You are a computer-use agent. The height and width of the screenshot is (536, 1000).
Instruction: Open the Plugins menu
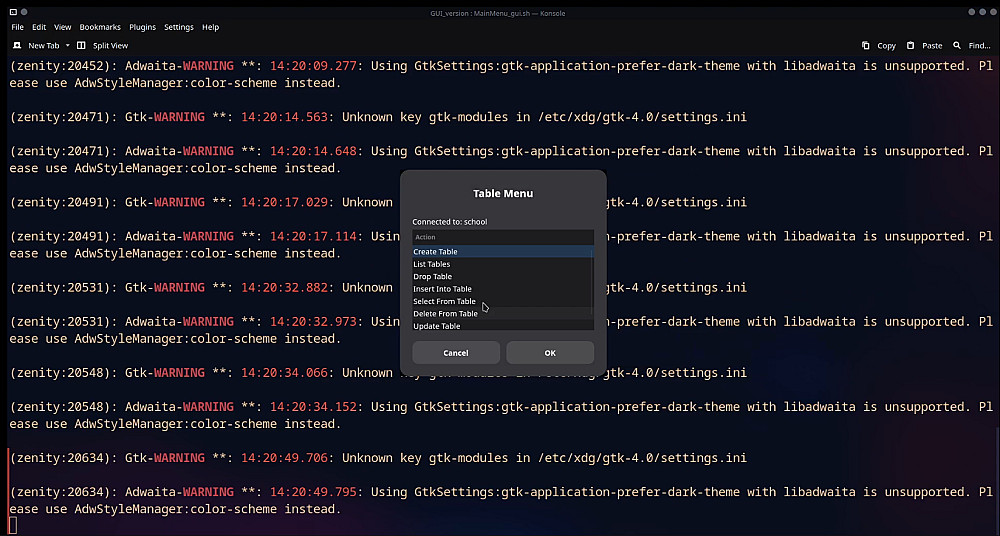[142, 27]
